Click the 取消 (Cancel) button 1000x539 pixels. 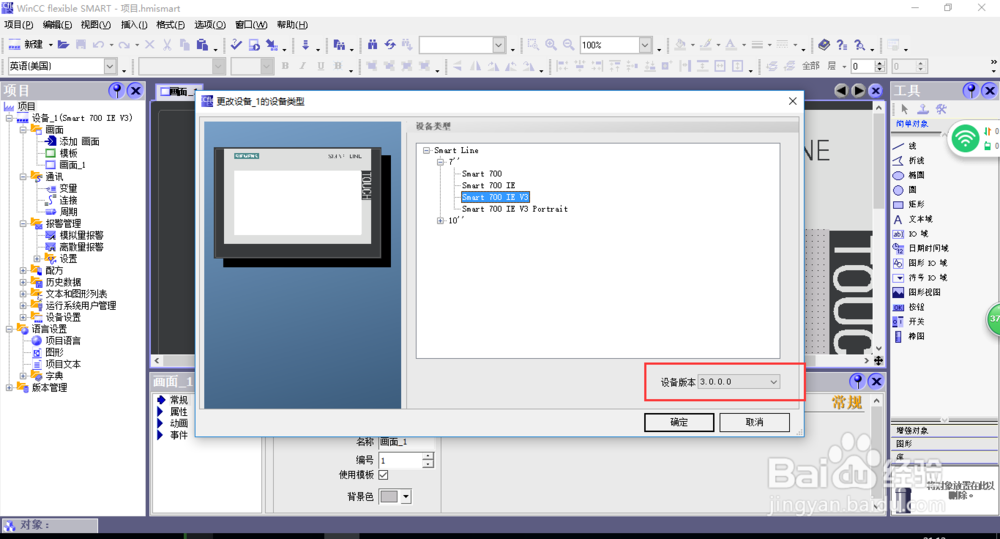coord(754,422)
